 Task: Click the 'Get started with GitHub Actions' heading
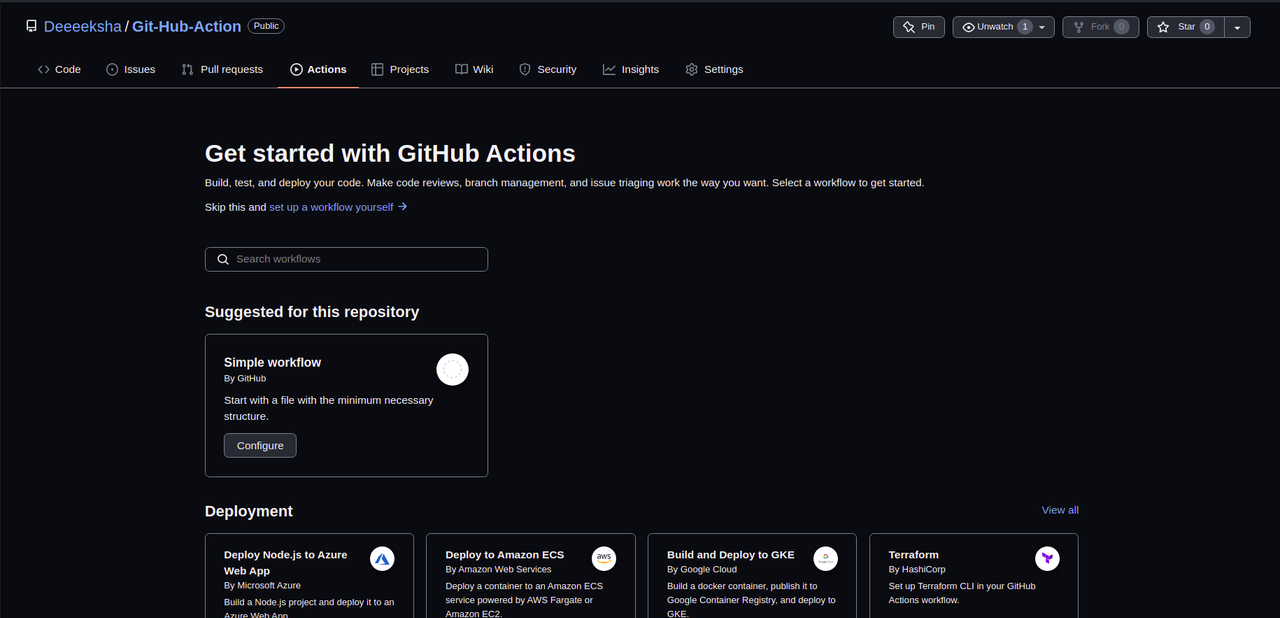390,153
